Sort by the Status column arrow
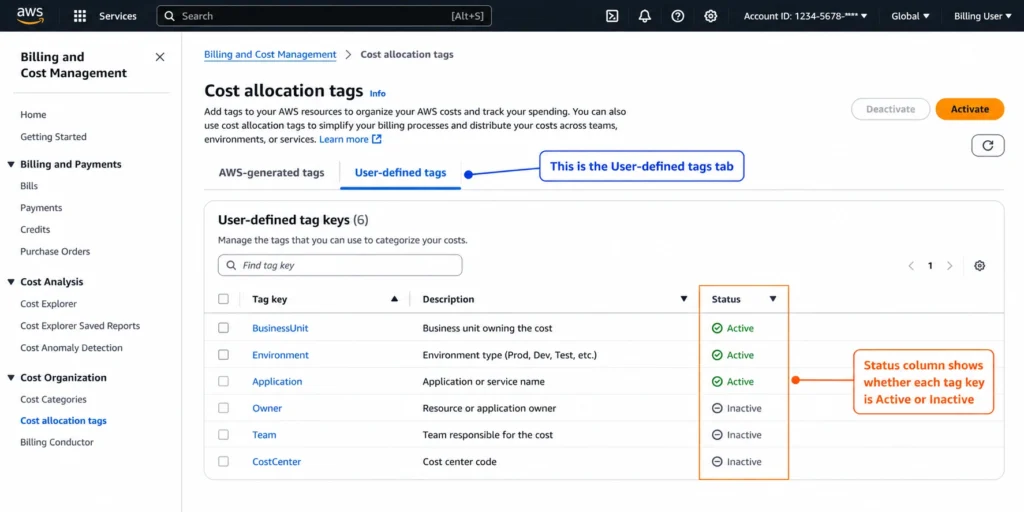This screenshot has height=512, width=1024. click(x=773, y=299)
